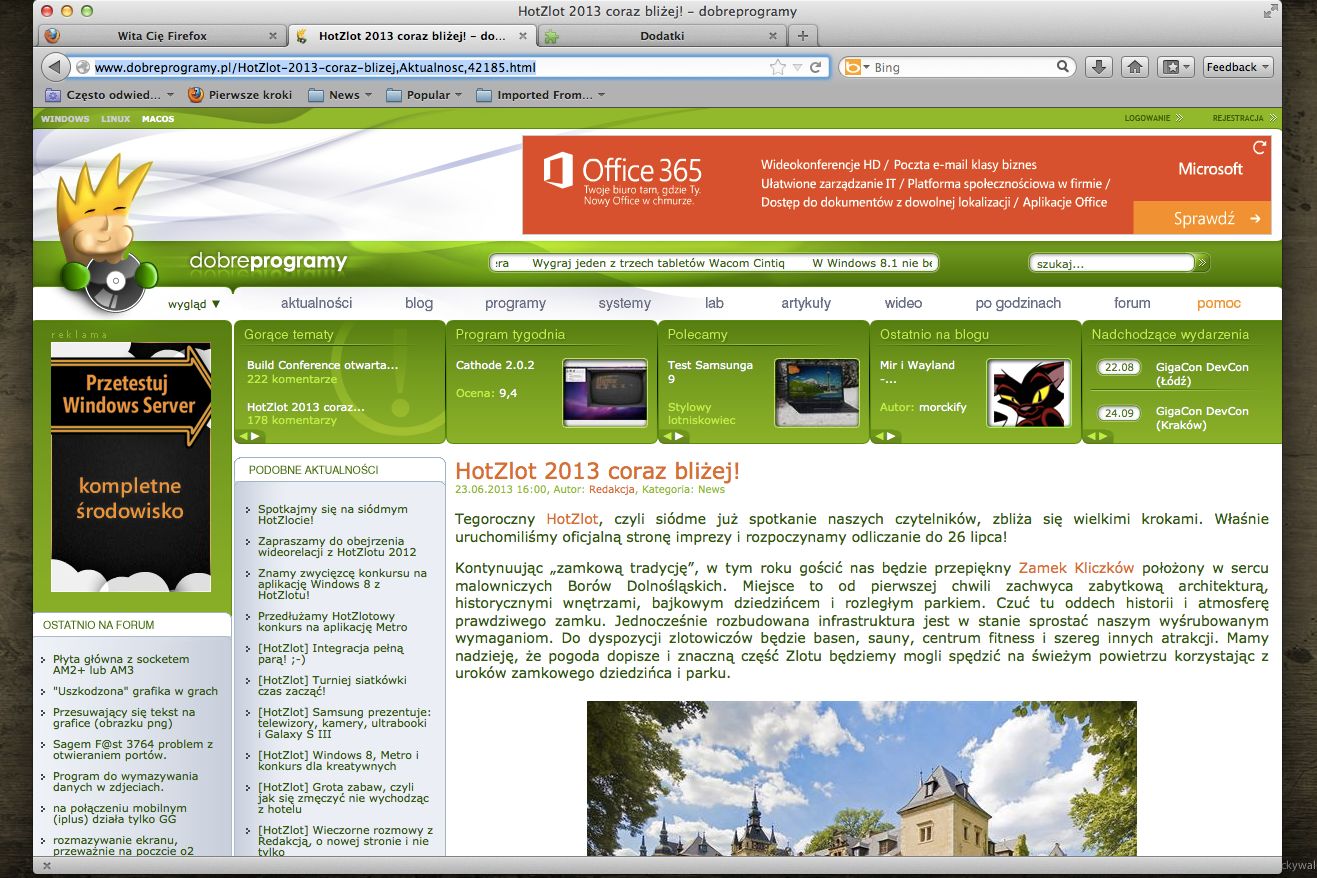Image resolution: width=1317 pixels, height=878 pixels.
Task: Open the 'forum' site menu
Action: [x=1132, y=303]
